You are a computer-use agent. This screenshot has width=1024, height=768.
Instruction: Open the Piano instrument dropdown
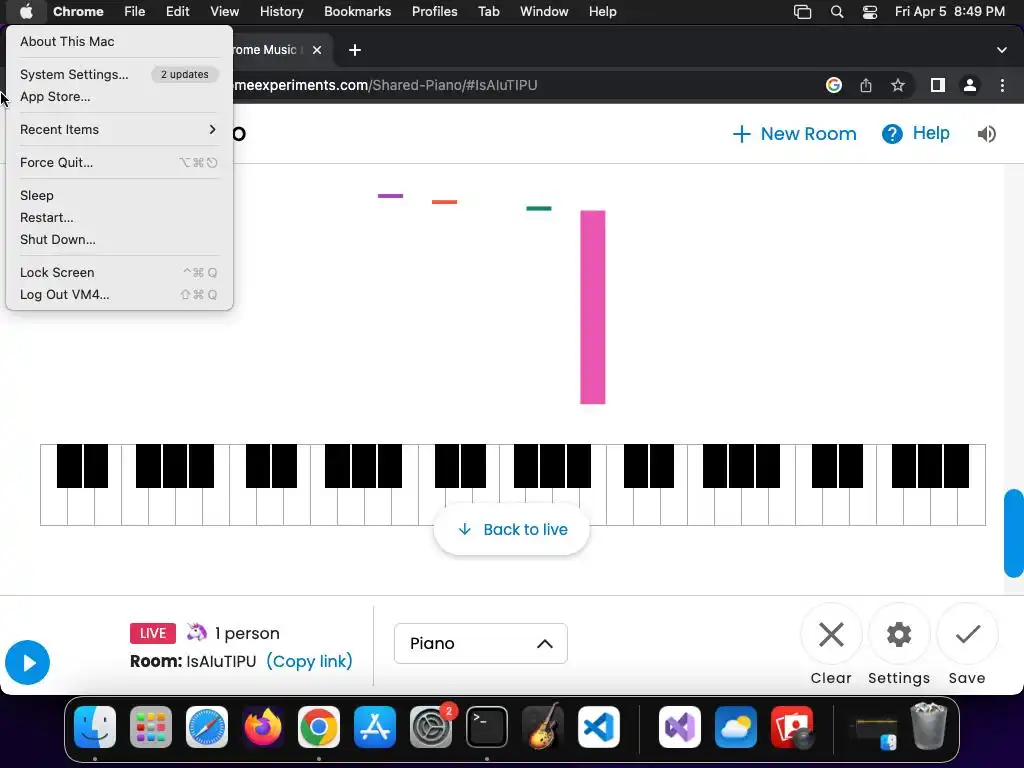pos(481,644)
